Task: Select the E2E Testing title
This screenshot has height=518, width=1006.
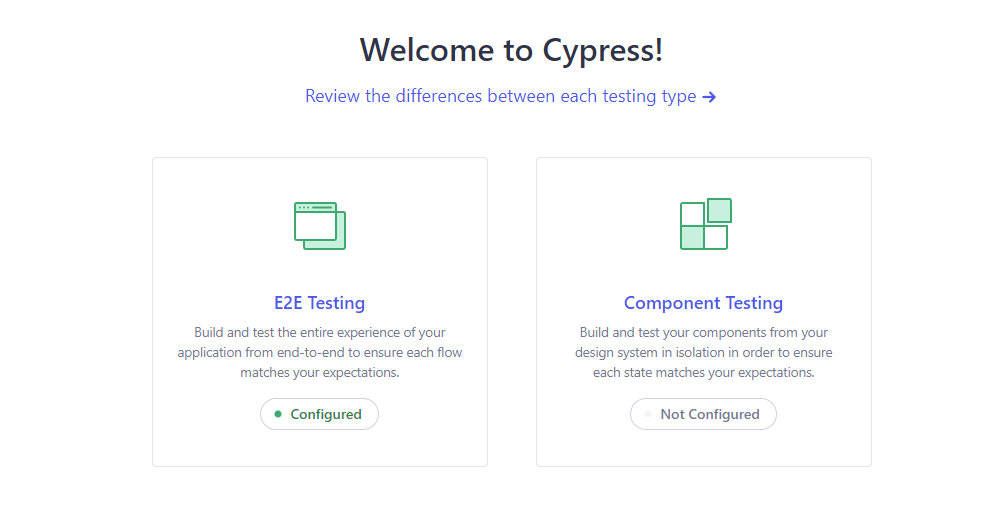Action: [319, 303]
